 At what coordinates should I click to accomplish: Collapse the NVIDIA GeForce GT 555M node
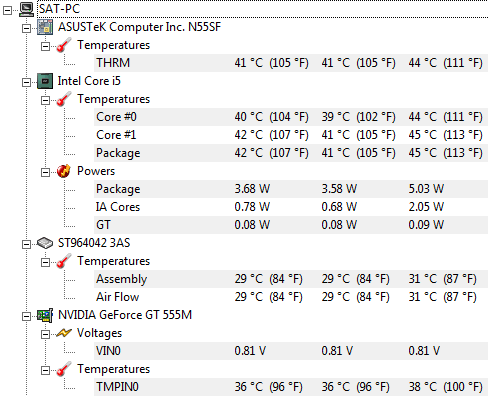point(26,316)
